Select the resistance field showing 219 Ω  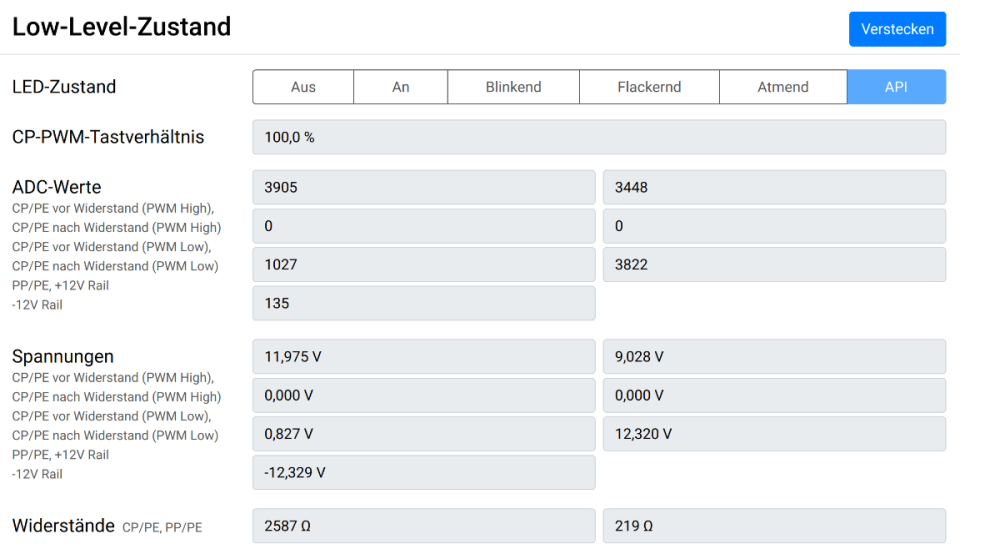pyautogui.click(x=774, y=526)
